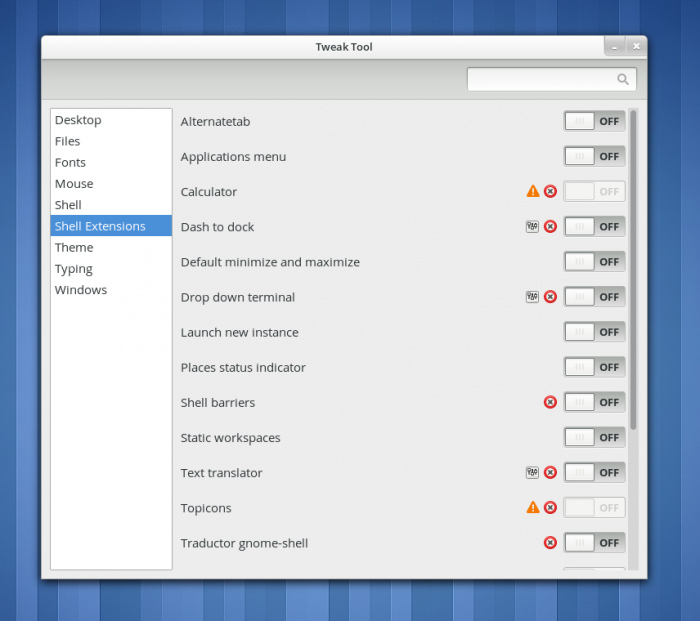Click the Drop down terminal label
700x621 pixels.
coord(238,297)
